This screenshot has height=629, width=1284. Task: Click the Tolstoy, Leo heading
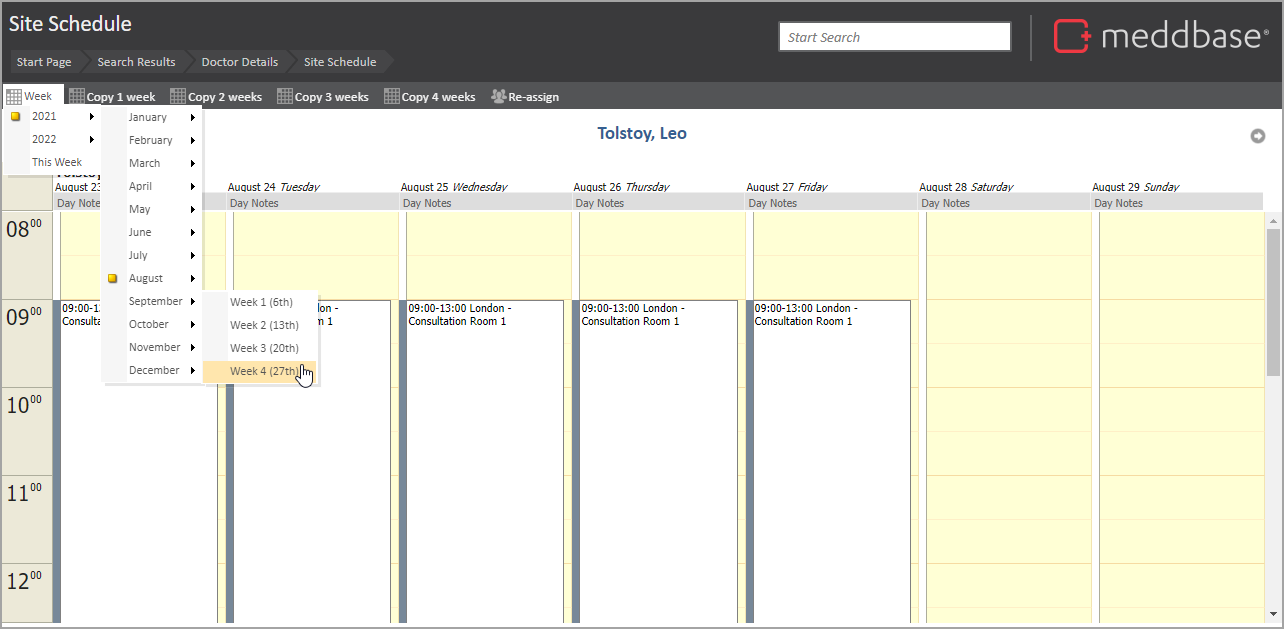642,133
